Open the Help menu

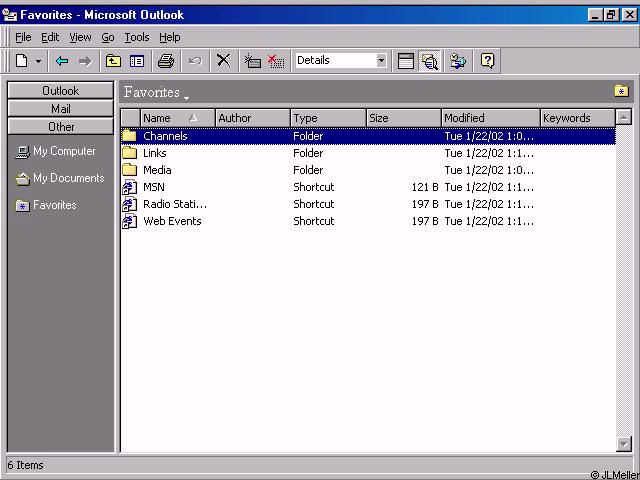click(x=170, y=38)
